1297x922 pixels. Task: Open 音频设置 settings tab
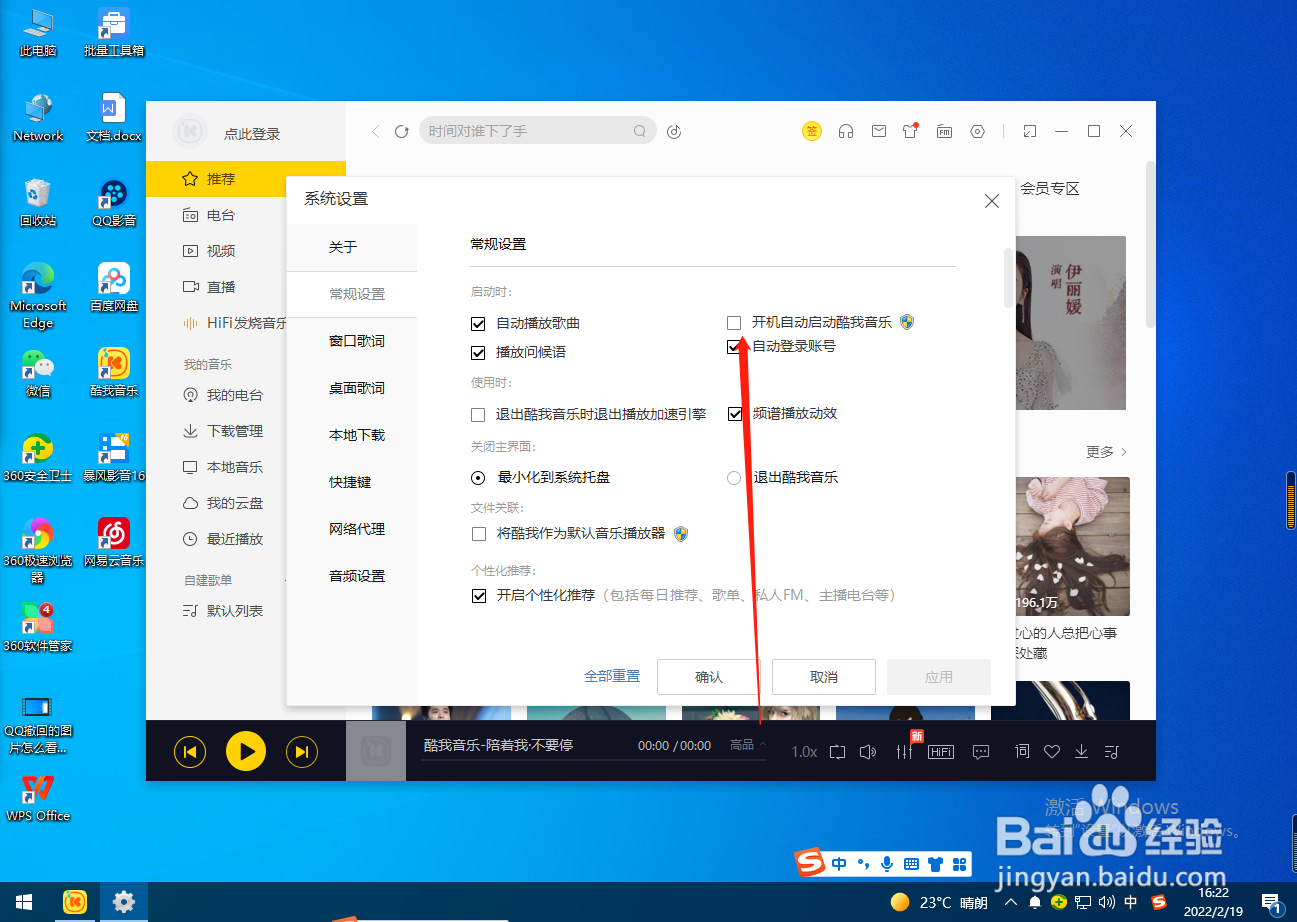click(352, 576)
